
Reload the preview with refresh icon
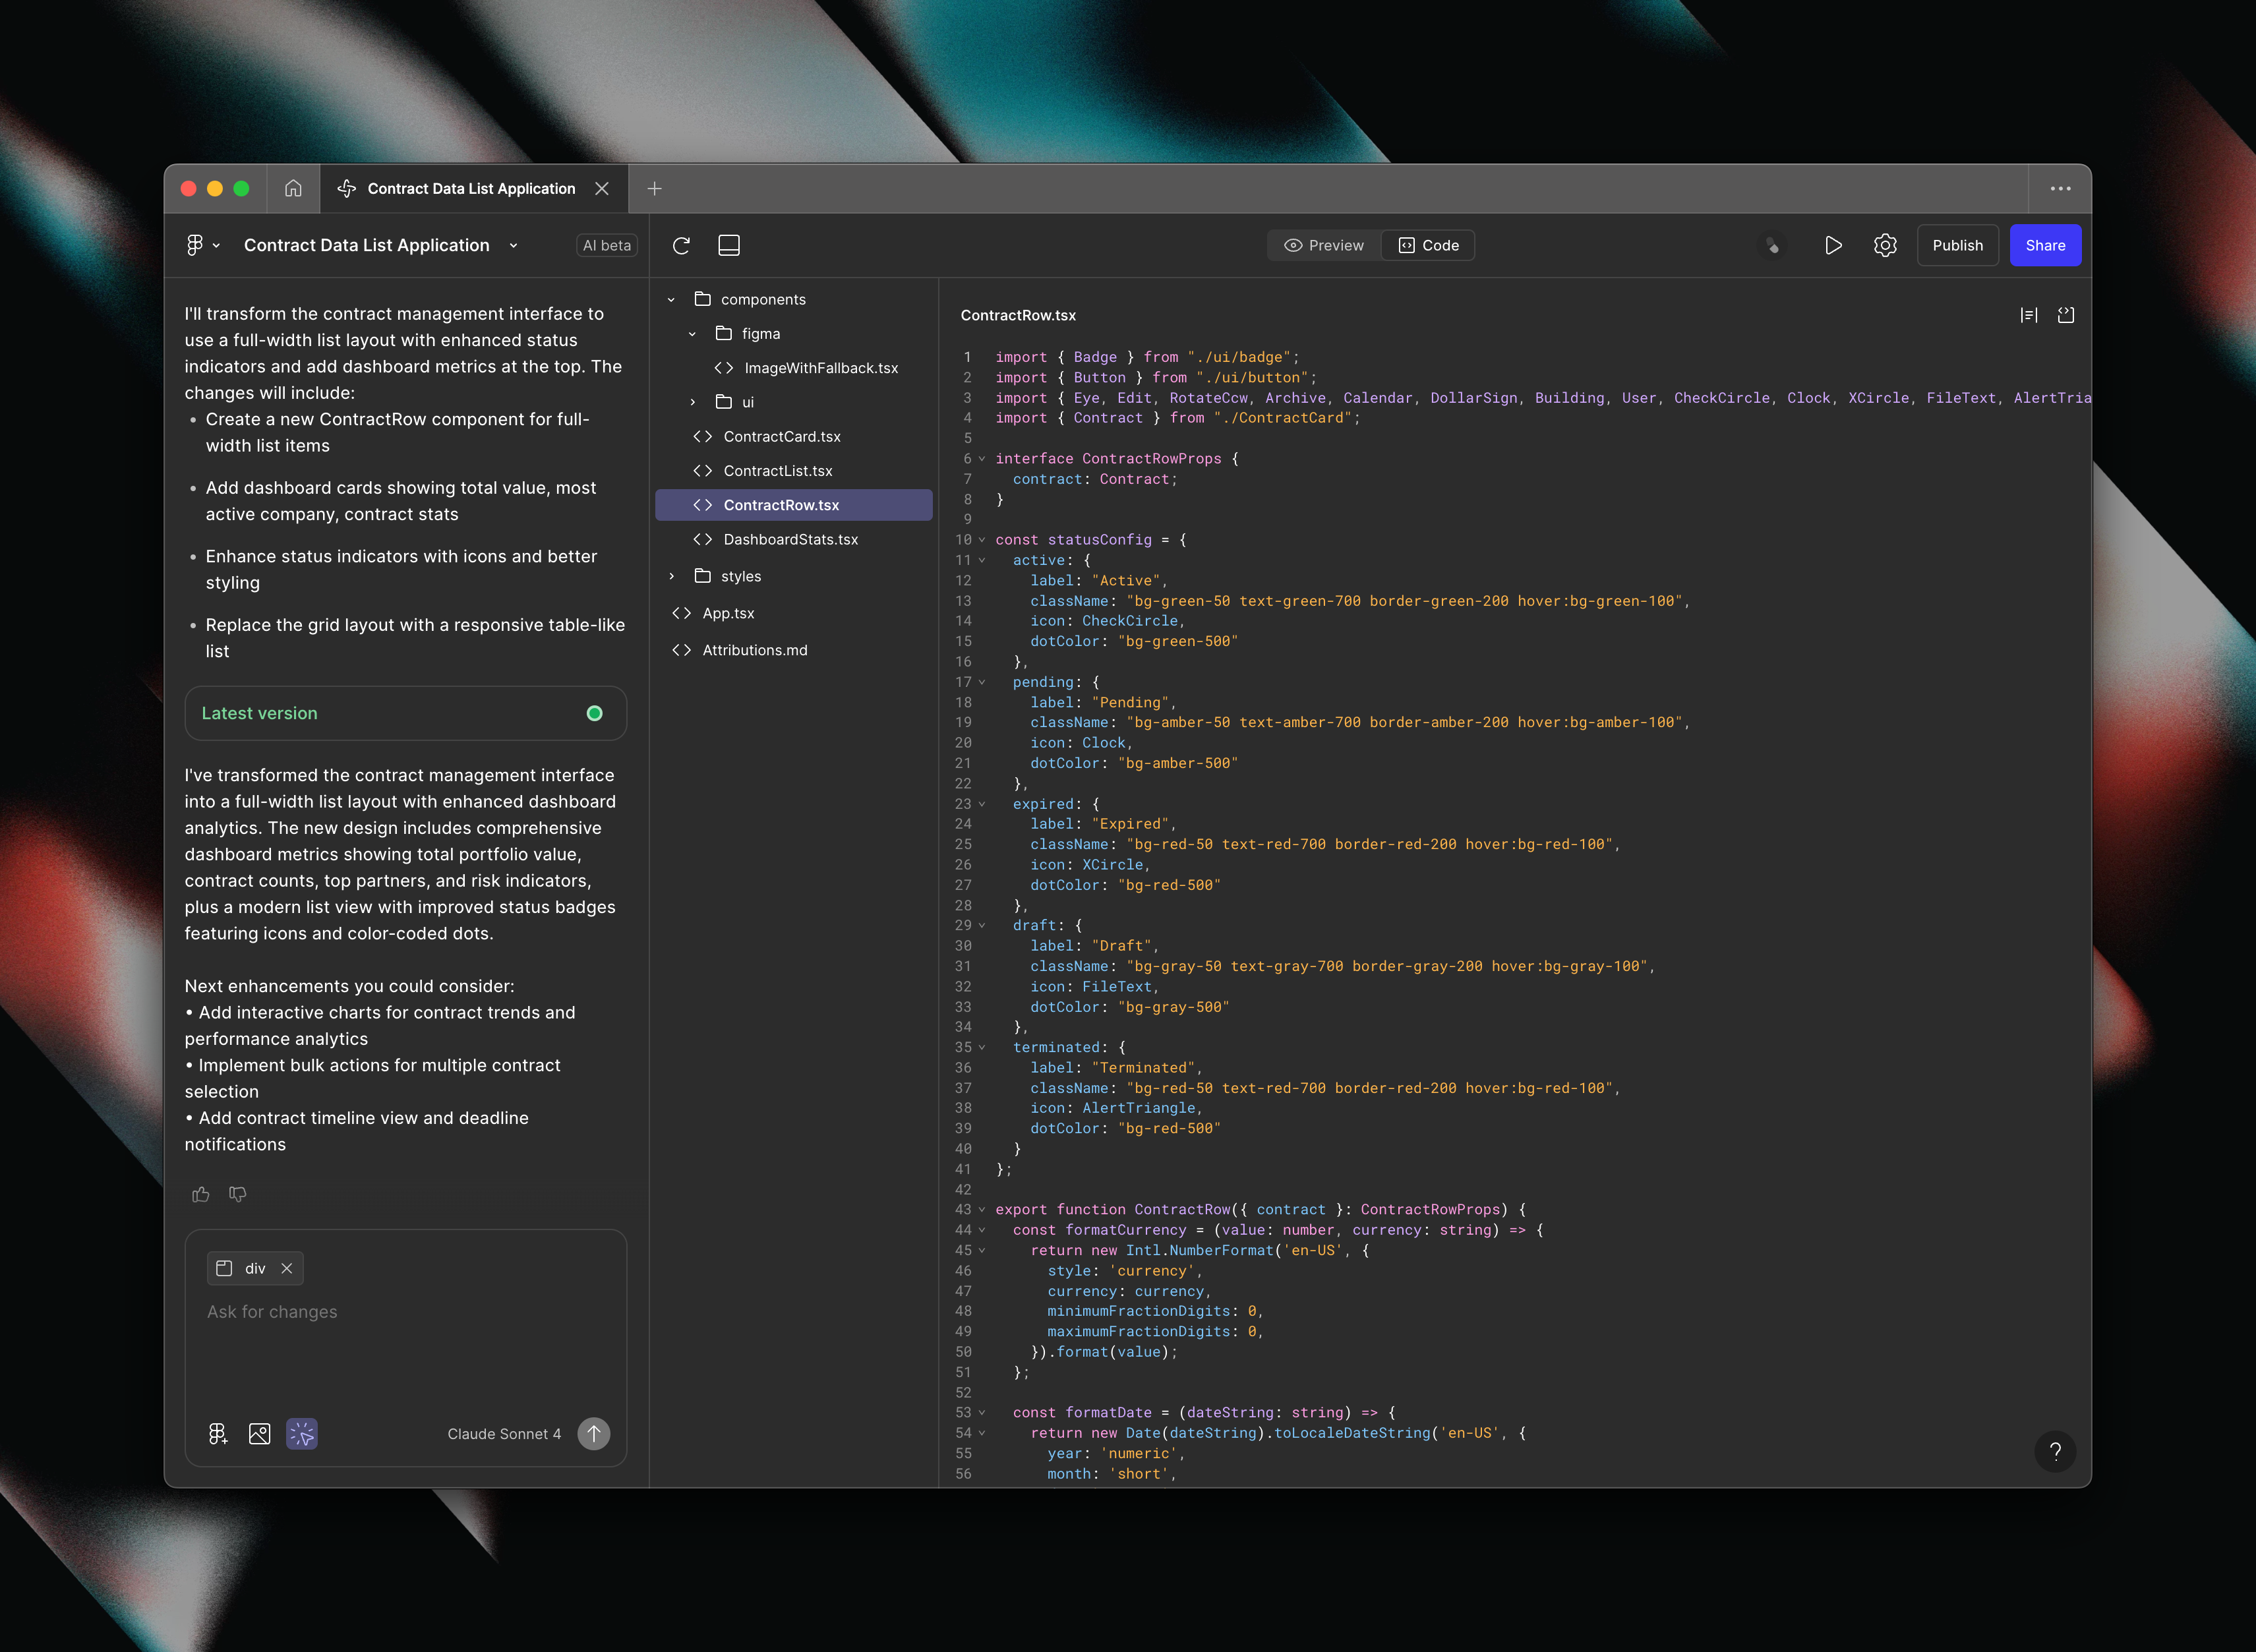(681, 245)
